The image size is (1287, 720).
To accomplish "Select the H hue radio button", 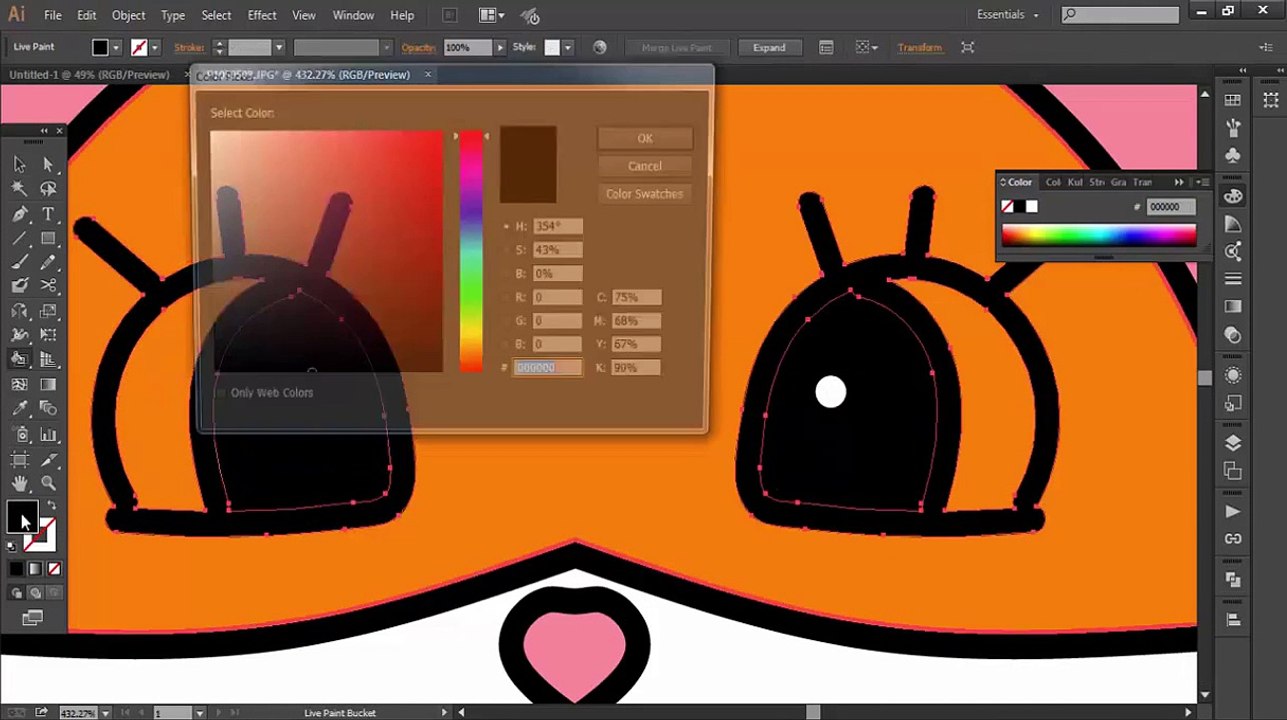I will (x=506, y=226).
